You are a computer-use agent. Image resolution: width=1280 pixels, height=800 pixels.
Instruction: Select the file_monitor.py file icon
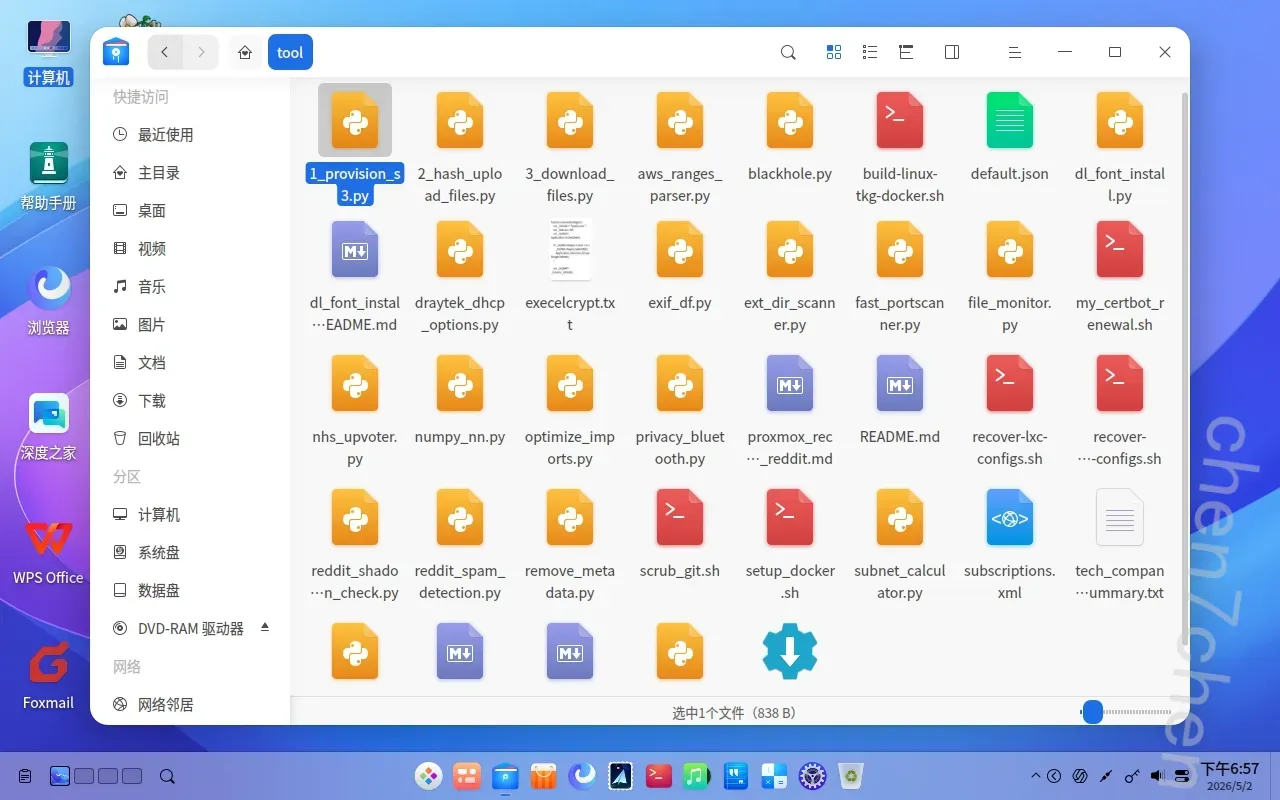click(x=1010, y=250)
